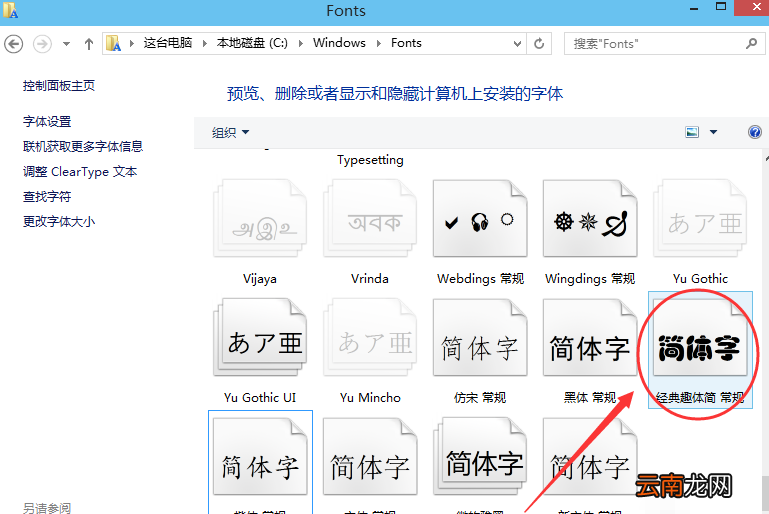Select the Yu Gothic font icon

pos(700,218)
